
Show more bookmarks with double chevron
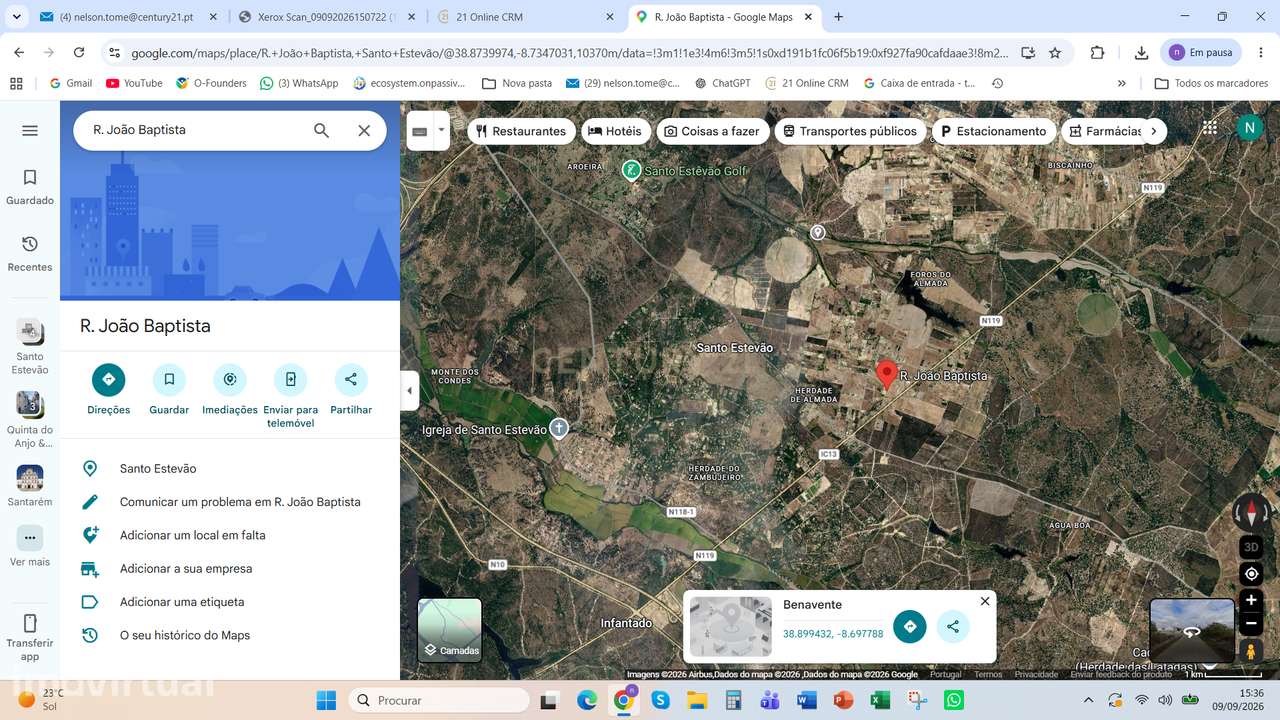[x=1122, y=83]
